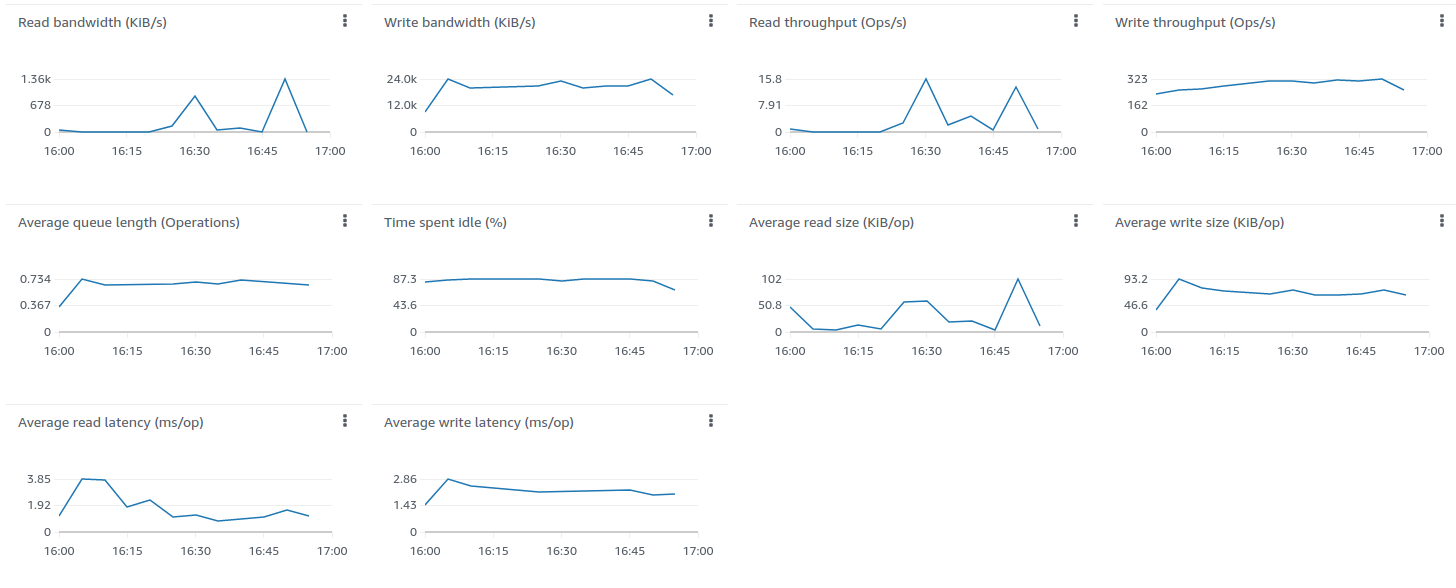Click the highest peak in Read bandwidth graph

pos(285,79)
